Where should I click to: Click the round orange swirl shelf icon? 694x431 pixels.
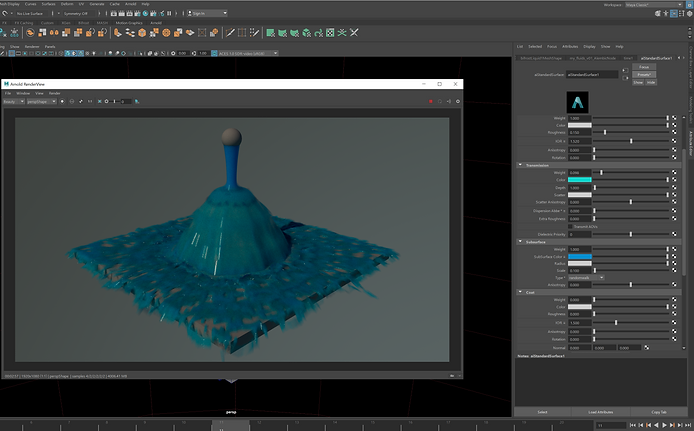click(30, 33)
